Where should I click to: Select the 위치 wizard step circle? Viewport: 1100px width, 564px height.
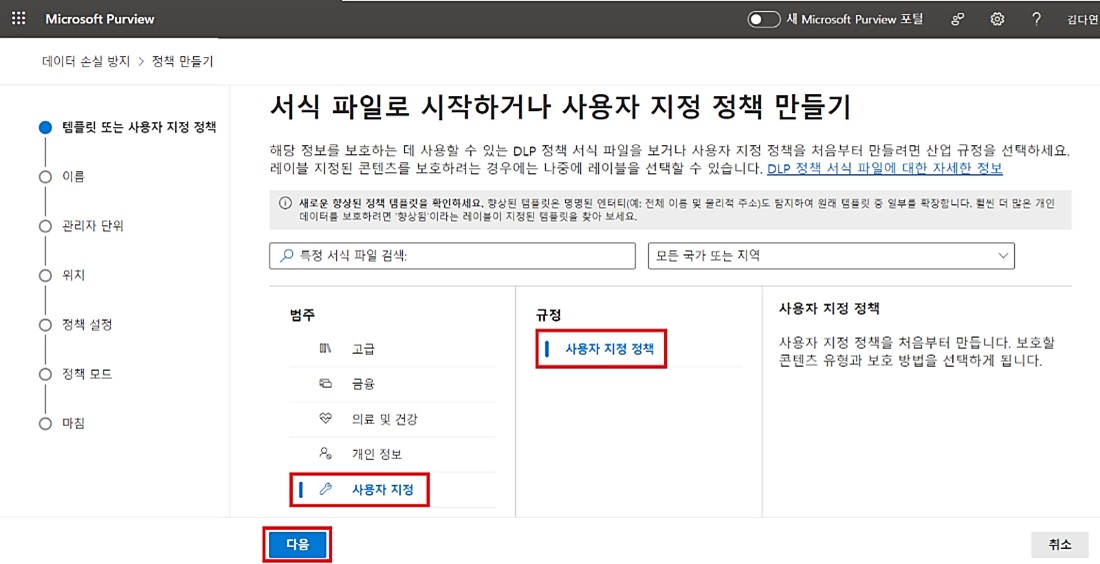(44, 275)
